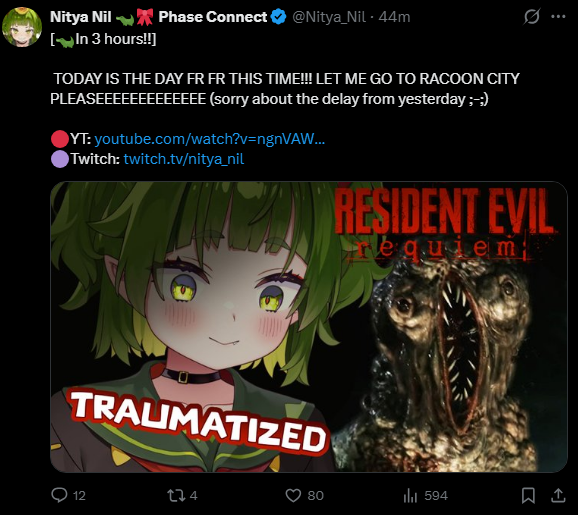Follow the youtube.com/watch link
The image size is (578, 515).
[x=210, y=139]
